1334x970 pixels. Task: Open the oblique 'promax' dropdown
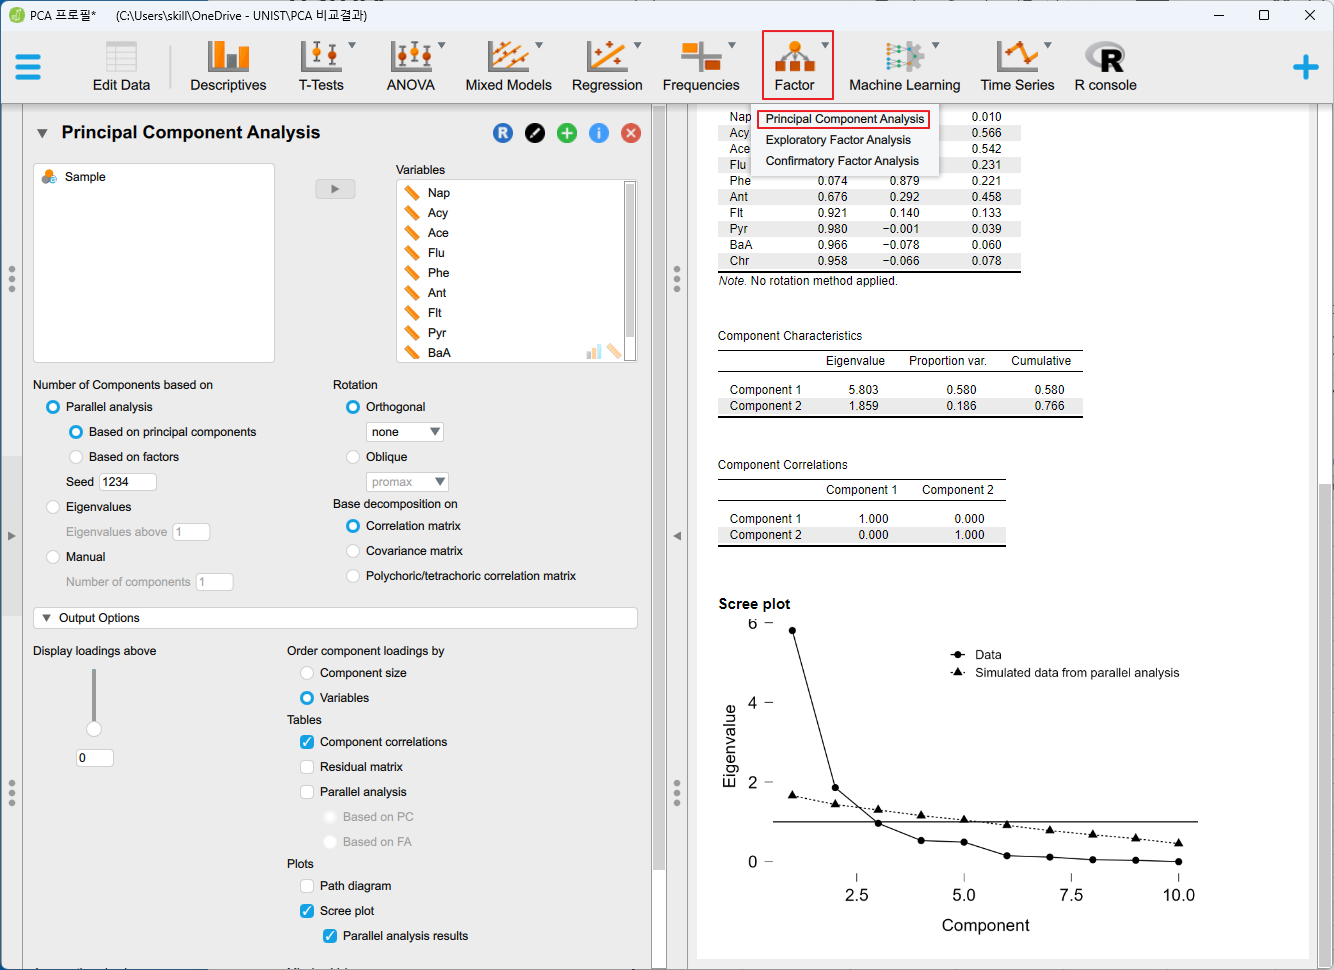coord(407,482)
